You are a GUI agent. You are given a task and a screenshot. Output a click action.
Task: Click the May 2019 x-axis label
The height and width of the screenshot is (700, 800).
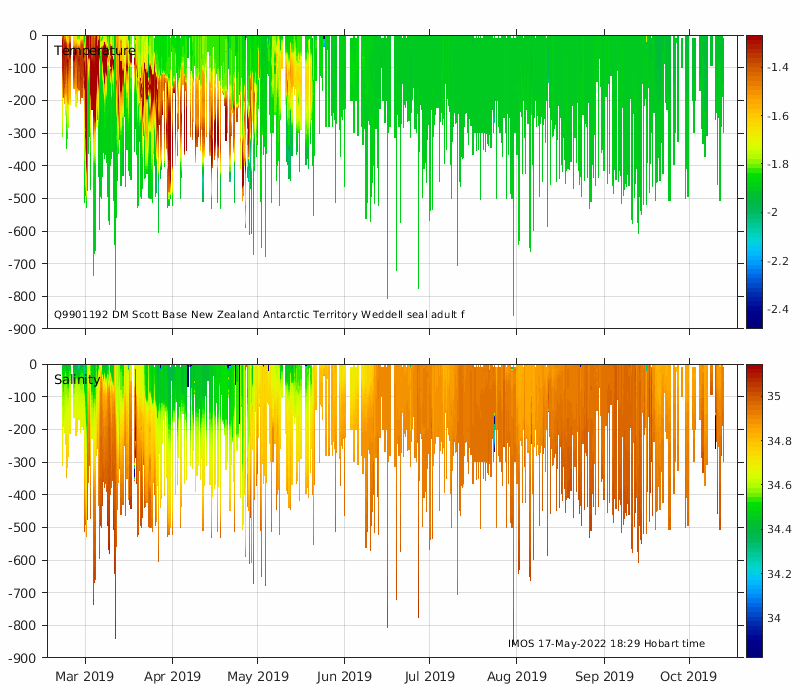point(258,677)
